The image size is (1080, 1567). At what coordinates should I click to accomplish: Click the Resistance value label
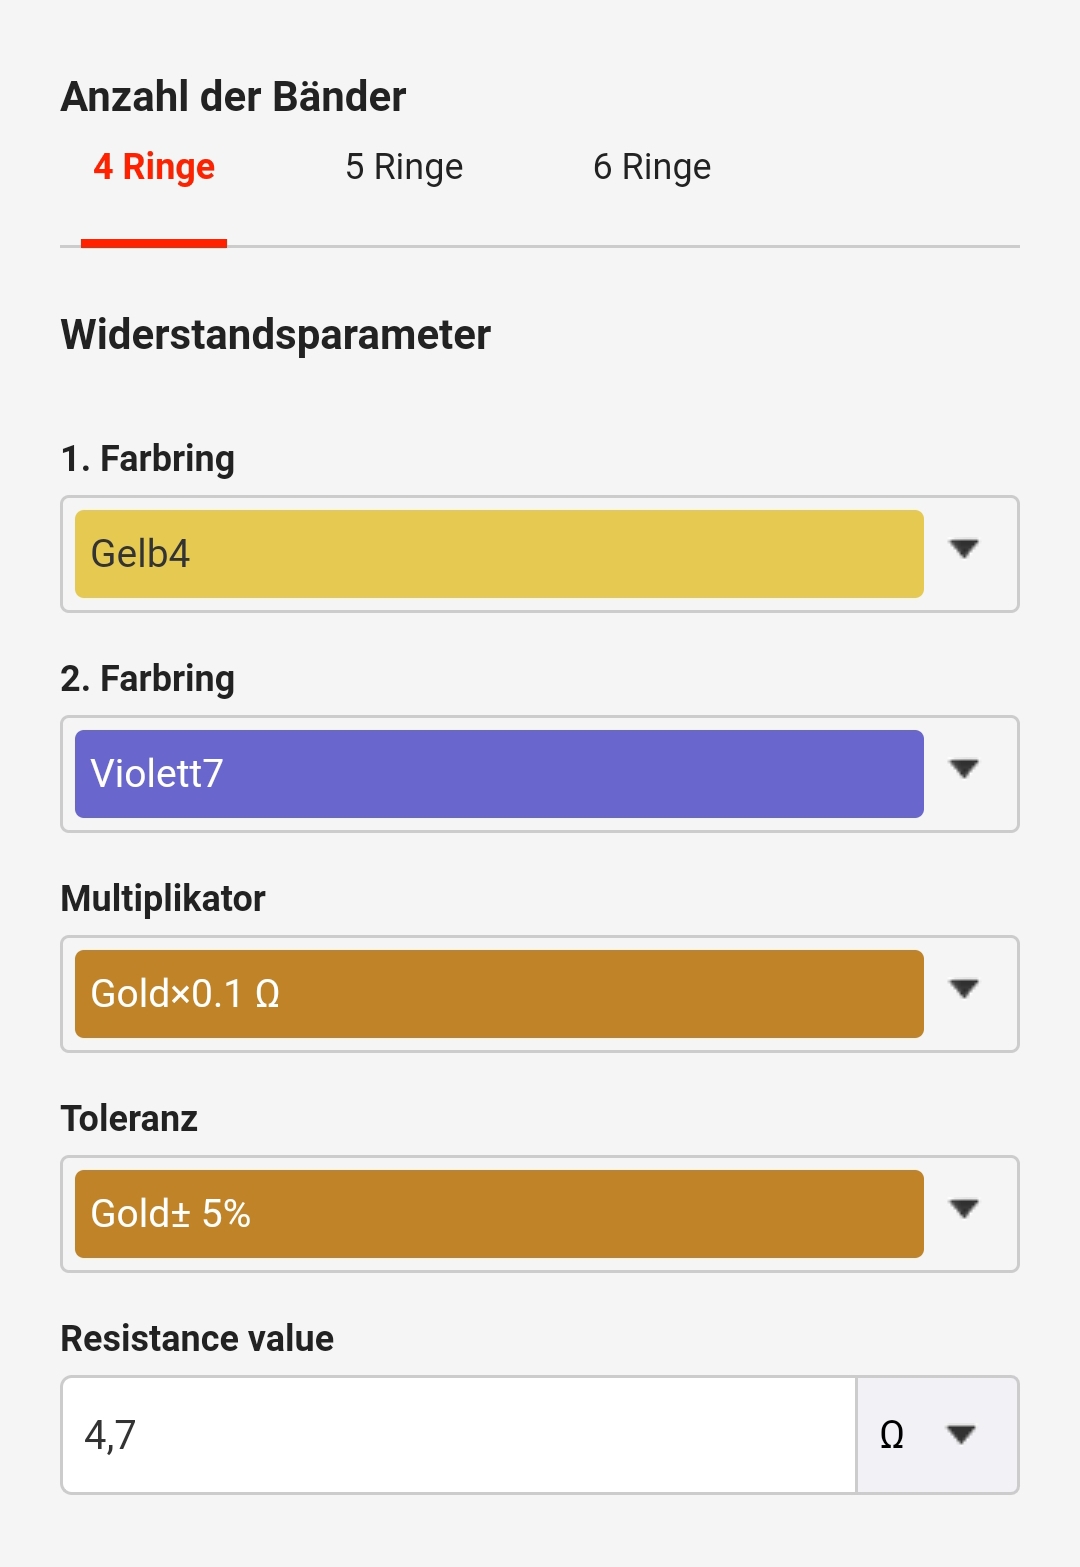(x=197, y=1338)
